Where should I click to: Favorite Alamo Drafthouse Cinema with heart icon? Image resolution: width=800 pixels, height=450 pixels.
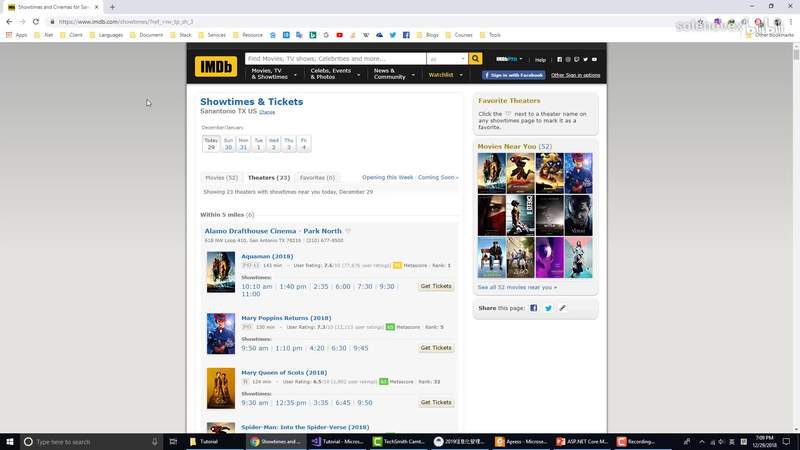coord(348,231)
